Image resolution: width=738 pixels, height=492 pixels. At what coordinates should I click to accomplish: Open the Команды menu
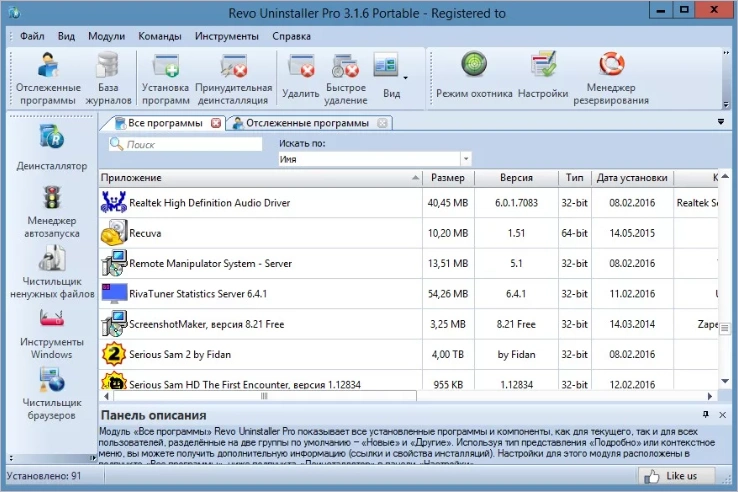160,36
